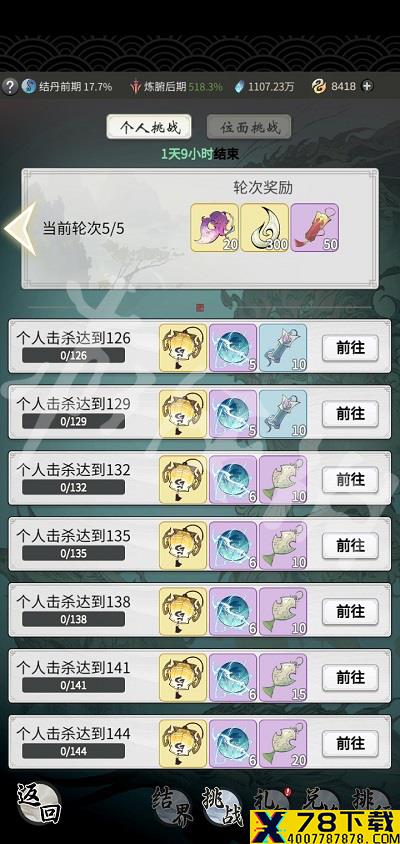
Task: Click the fish pendant with 15 in the 141 row
Action: pos(283,678)
